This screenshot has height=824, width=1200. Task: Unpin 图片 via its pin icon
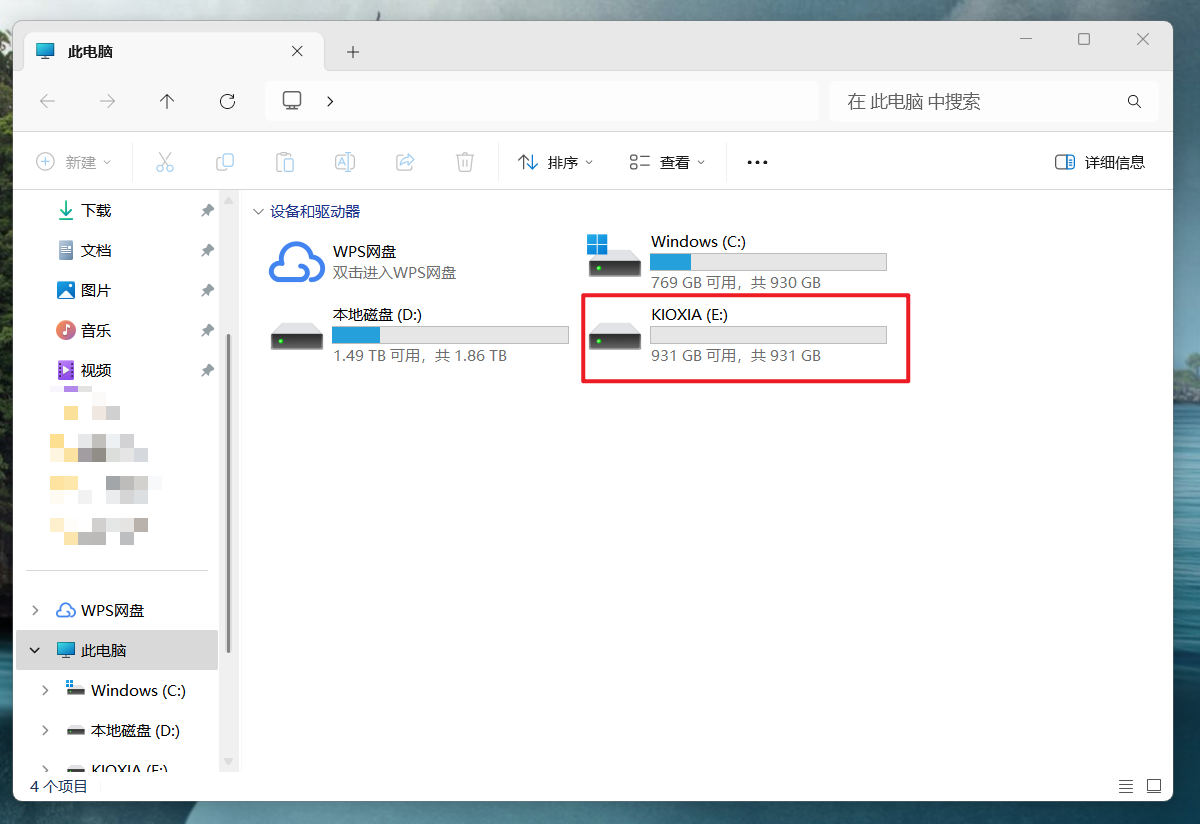click(x=207, y=291)
